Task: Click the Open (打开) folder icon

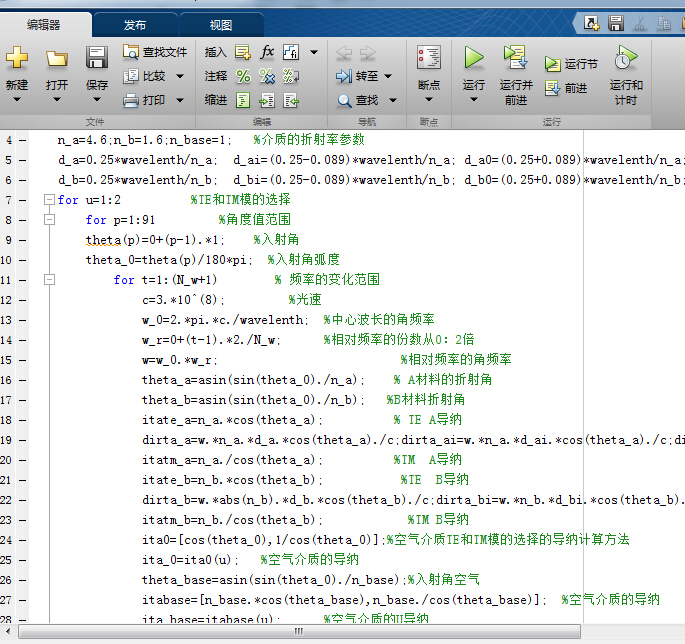Action: [x=57, y=58]
